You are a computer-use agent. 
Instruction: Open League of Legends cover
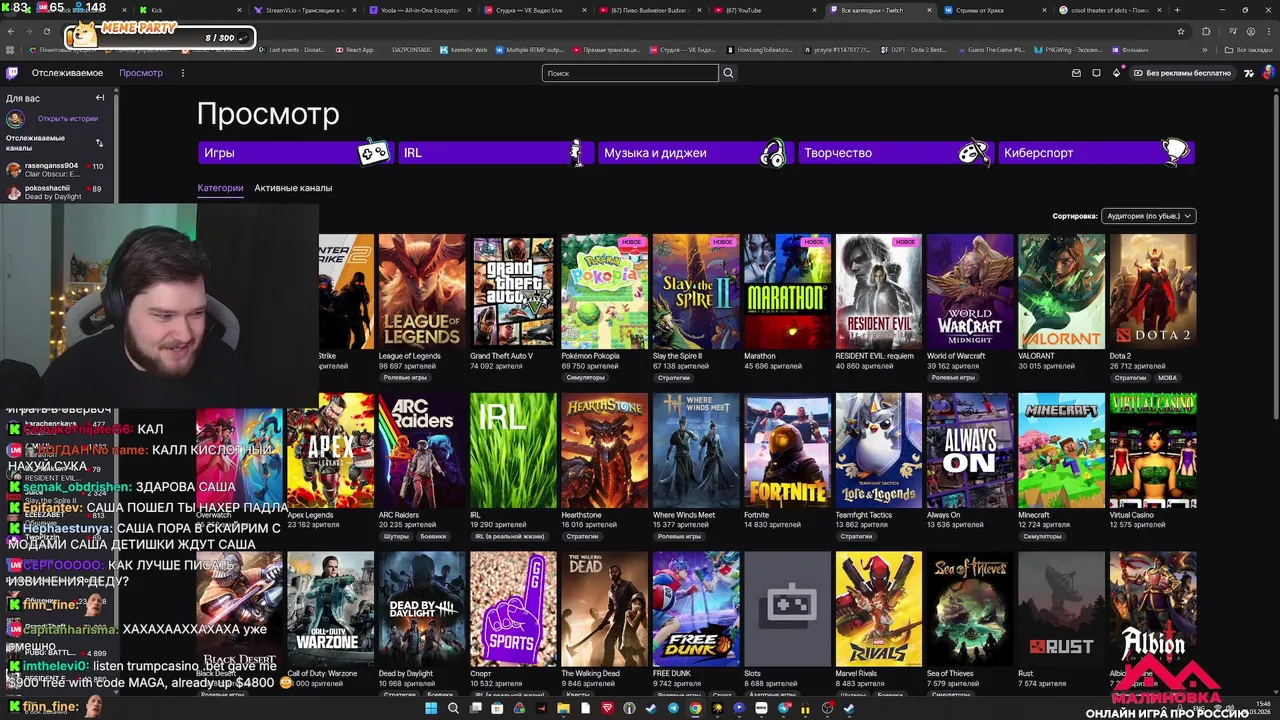[x=422, y=292]
